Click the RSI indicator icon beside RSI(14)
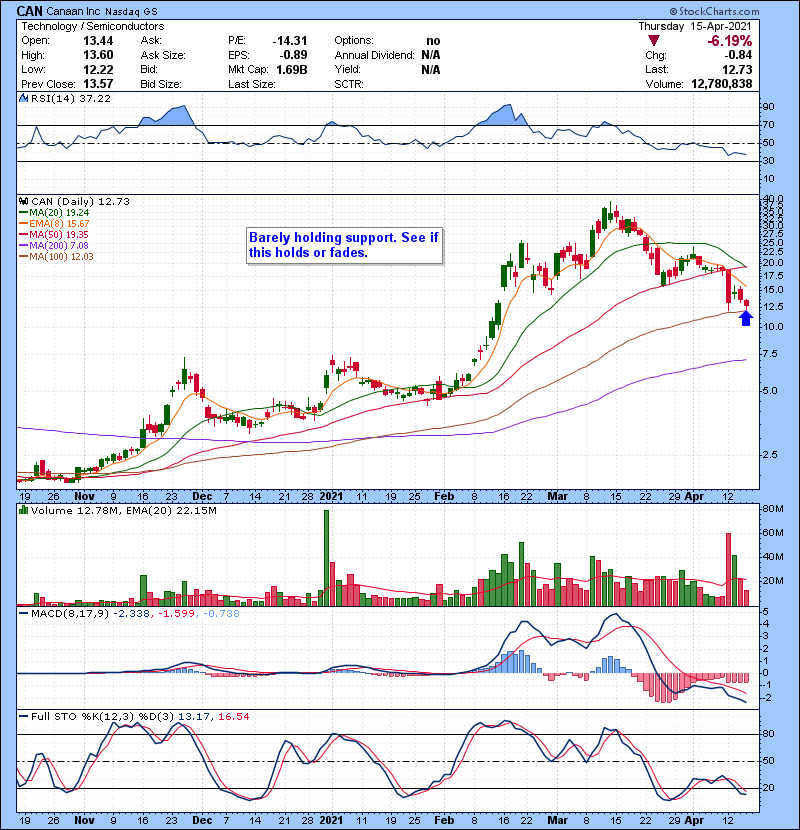 23,98
